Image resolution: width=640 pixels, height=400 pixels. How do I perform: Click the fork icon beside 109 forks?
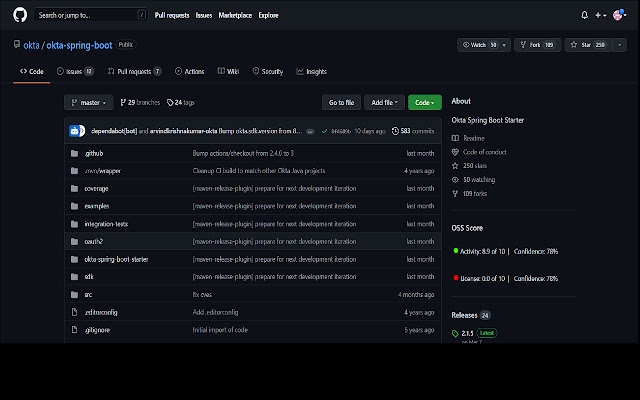click(455, 193)
